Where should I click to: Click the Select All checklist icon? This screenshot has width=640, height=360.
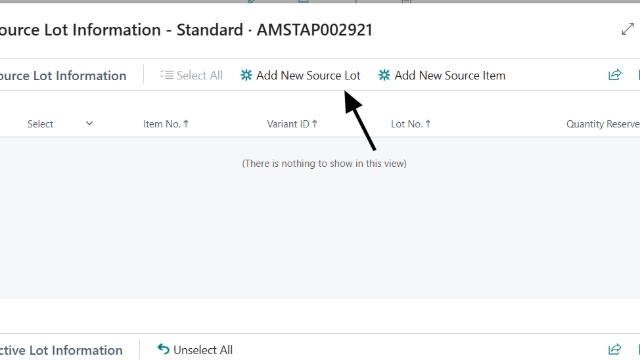167,75
